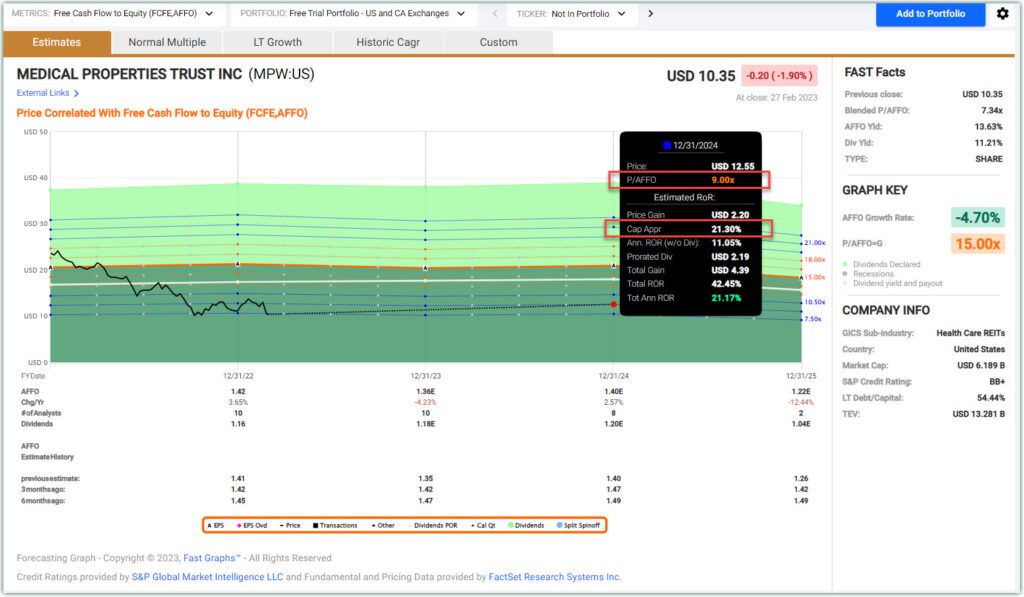Click the Market Cap USD 6.189 B value
Viewport: 1024px width, 597px height.
[981, 366]
